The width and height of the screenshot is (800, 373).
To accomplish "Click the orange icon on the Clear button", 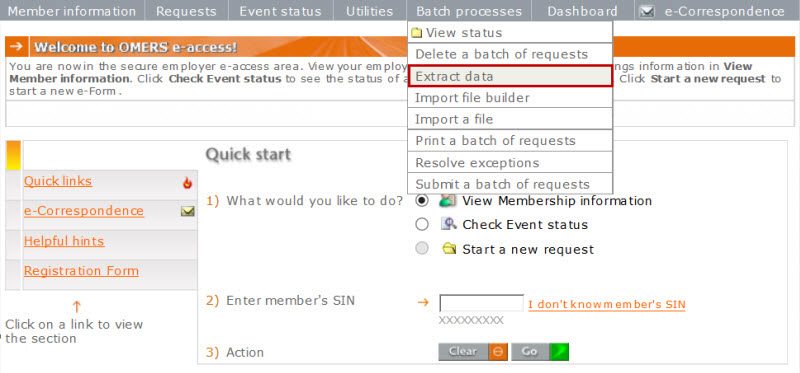I will tap(498, 352).
